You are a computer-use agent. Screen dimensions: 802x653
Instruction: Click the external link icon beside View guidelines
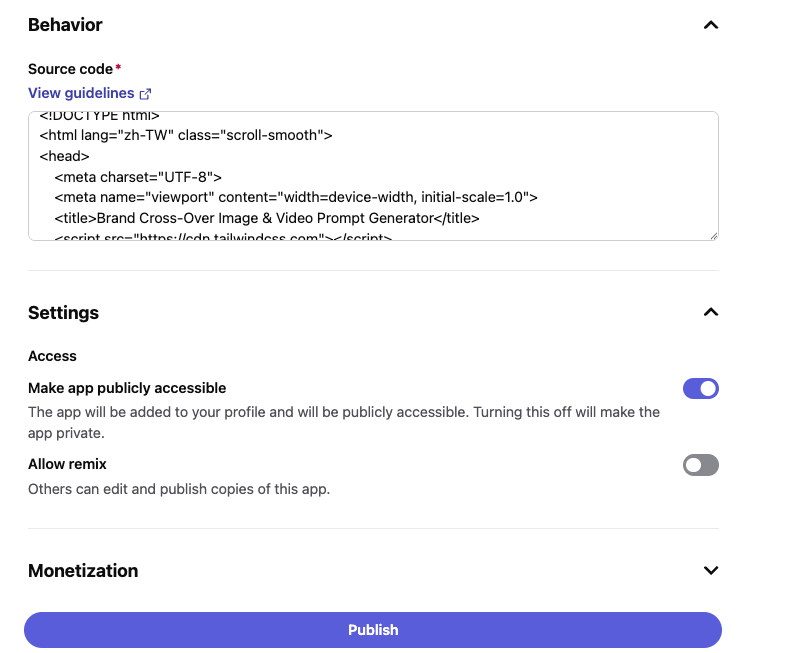click(x=145, y=94)
